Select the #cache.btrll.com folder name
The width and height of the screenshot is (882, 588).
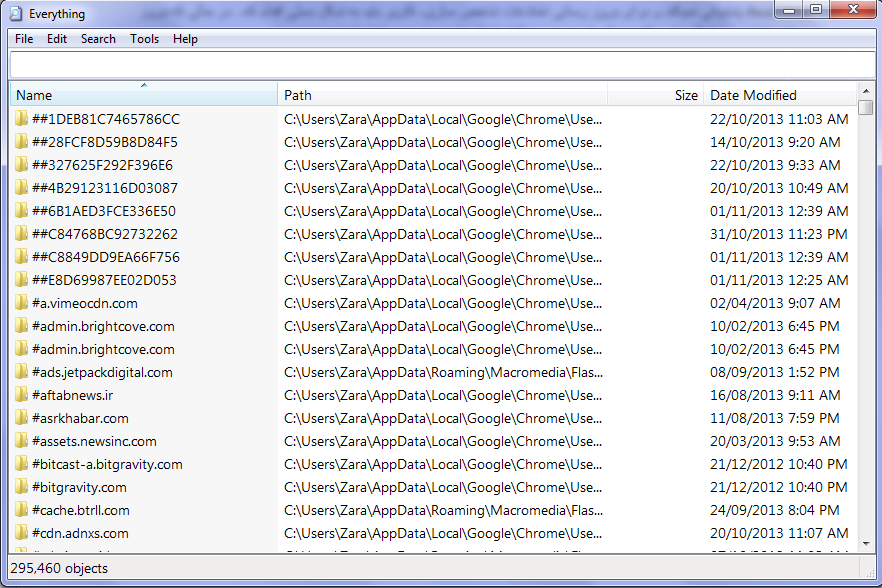pyautogui.click(x=81, y=510)
